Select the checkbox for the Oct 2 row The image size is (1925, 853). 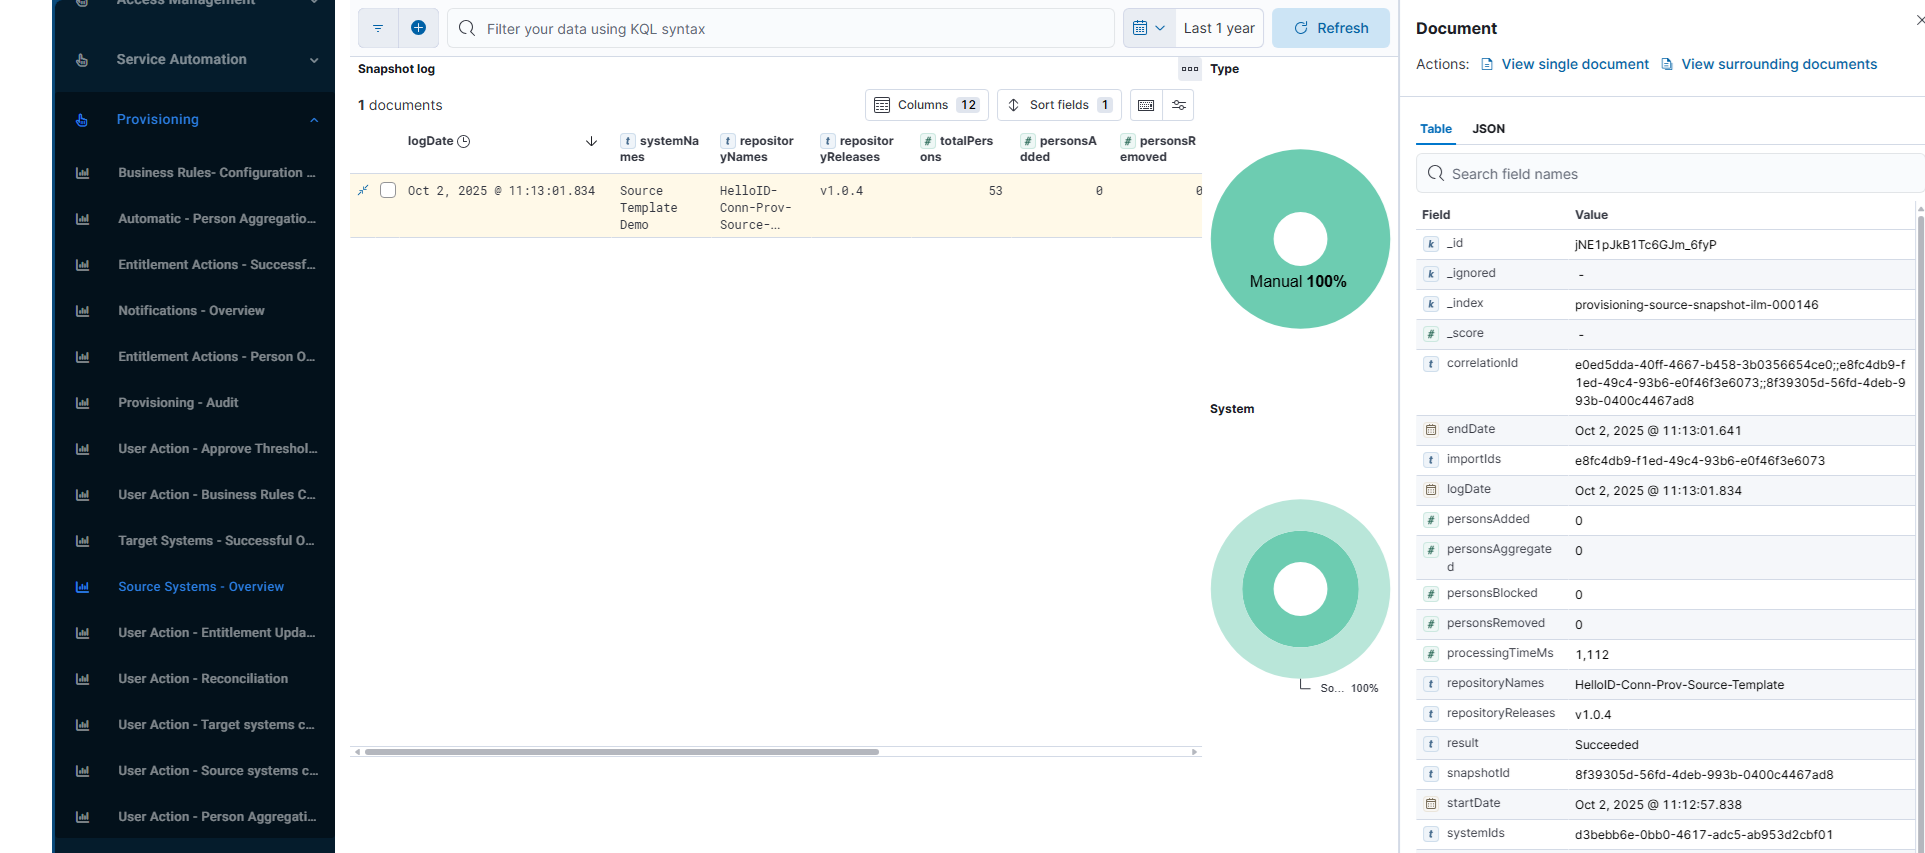click(388, 190)
